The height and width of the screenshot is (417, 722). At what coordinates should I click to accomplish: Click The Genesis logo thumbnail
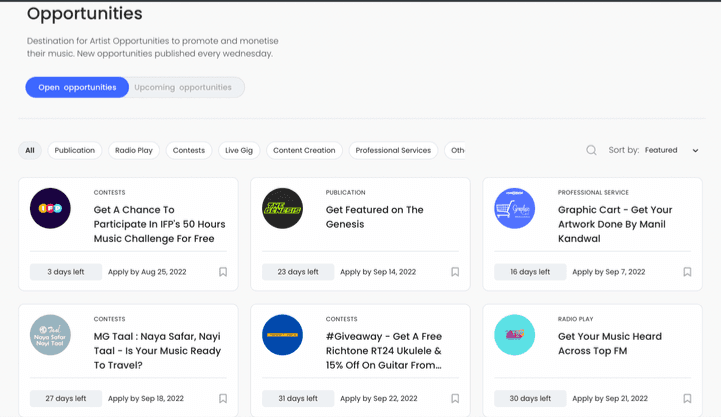pos(282,208)
